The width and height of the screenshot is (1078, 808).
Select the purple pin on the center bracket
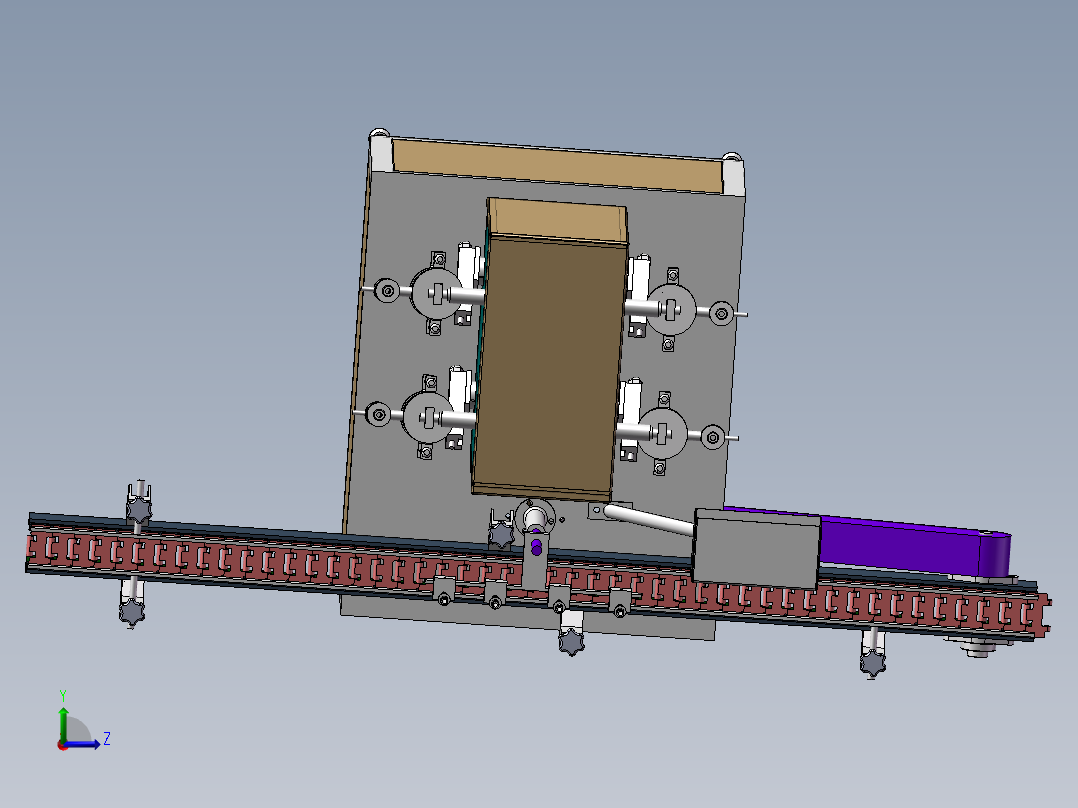[x=536, y=547]
